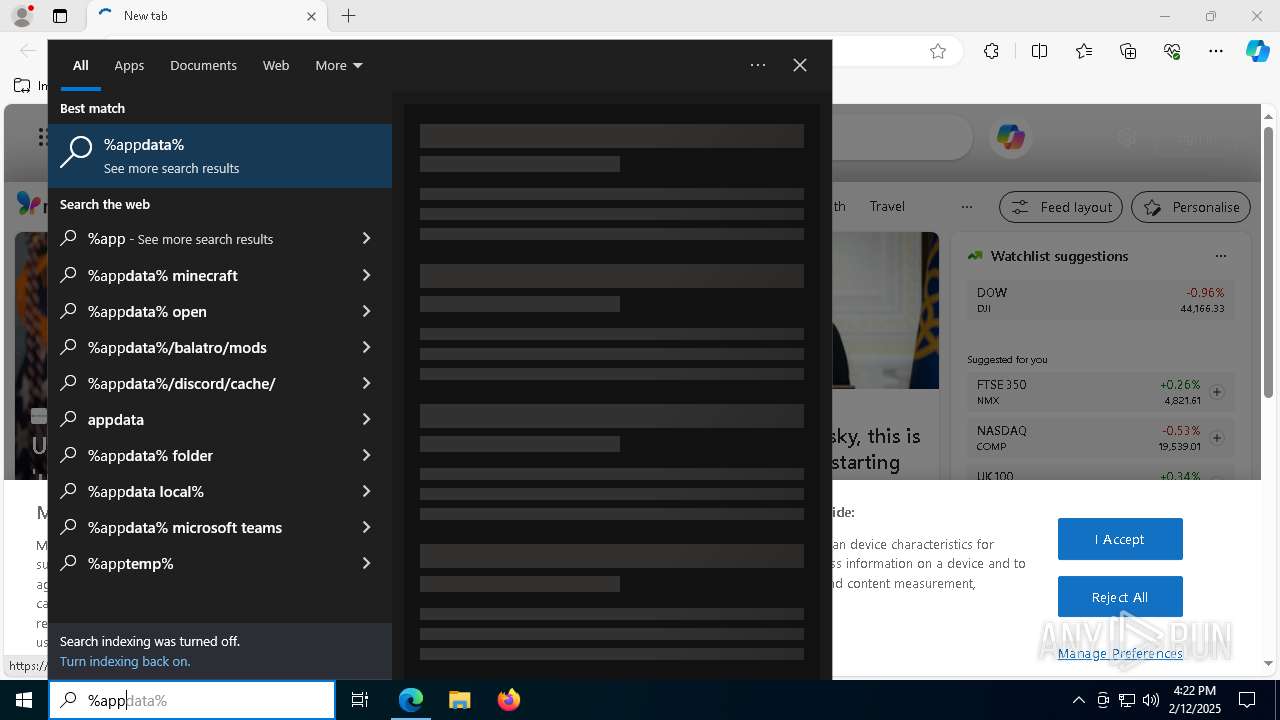
Task: Click 'Turn indexing back on' link
Action: pos(125,661)
